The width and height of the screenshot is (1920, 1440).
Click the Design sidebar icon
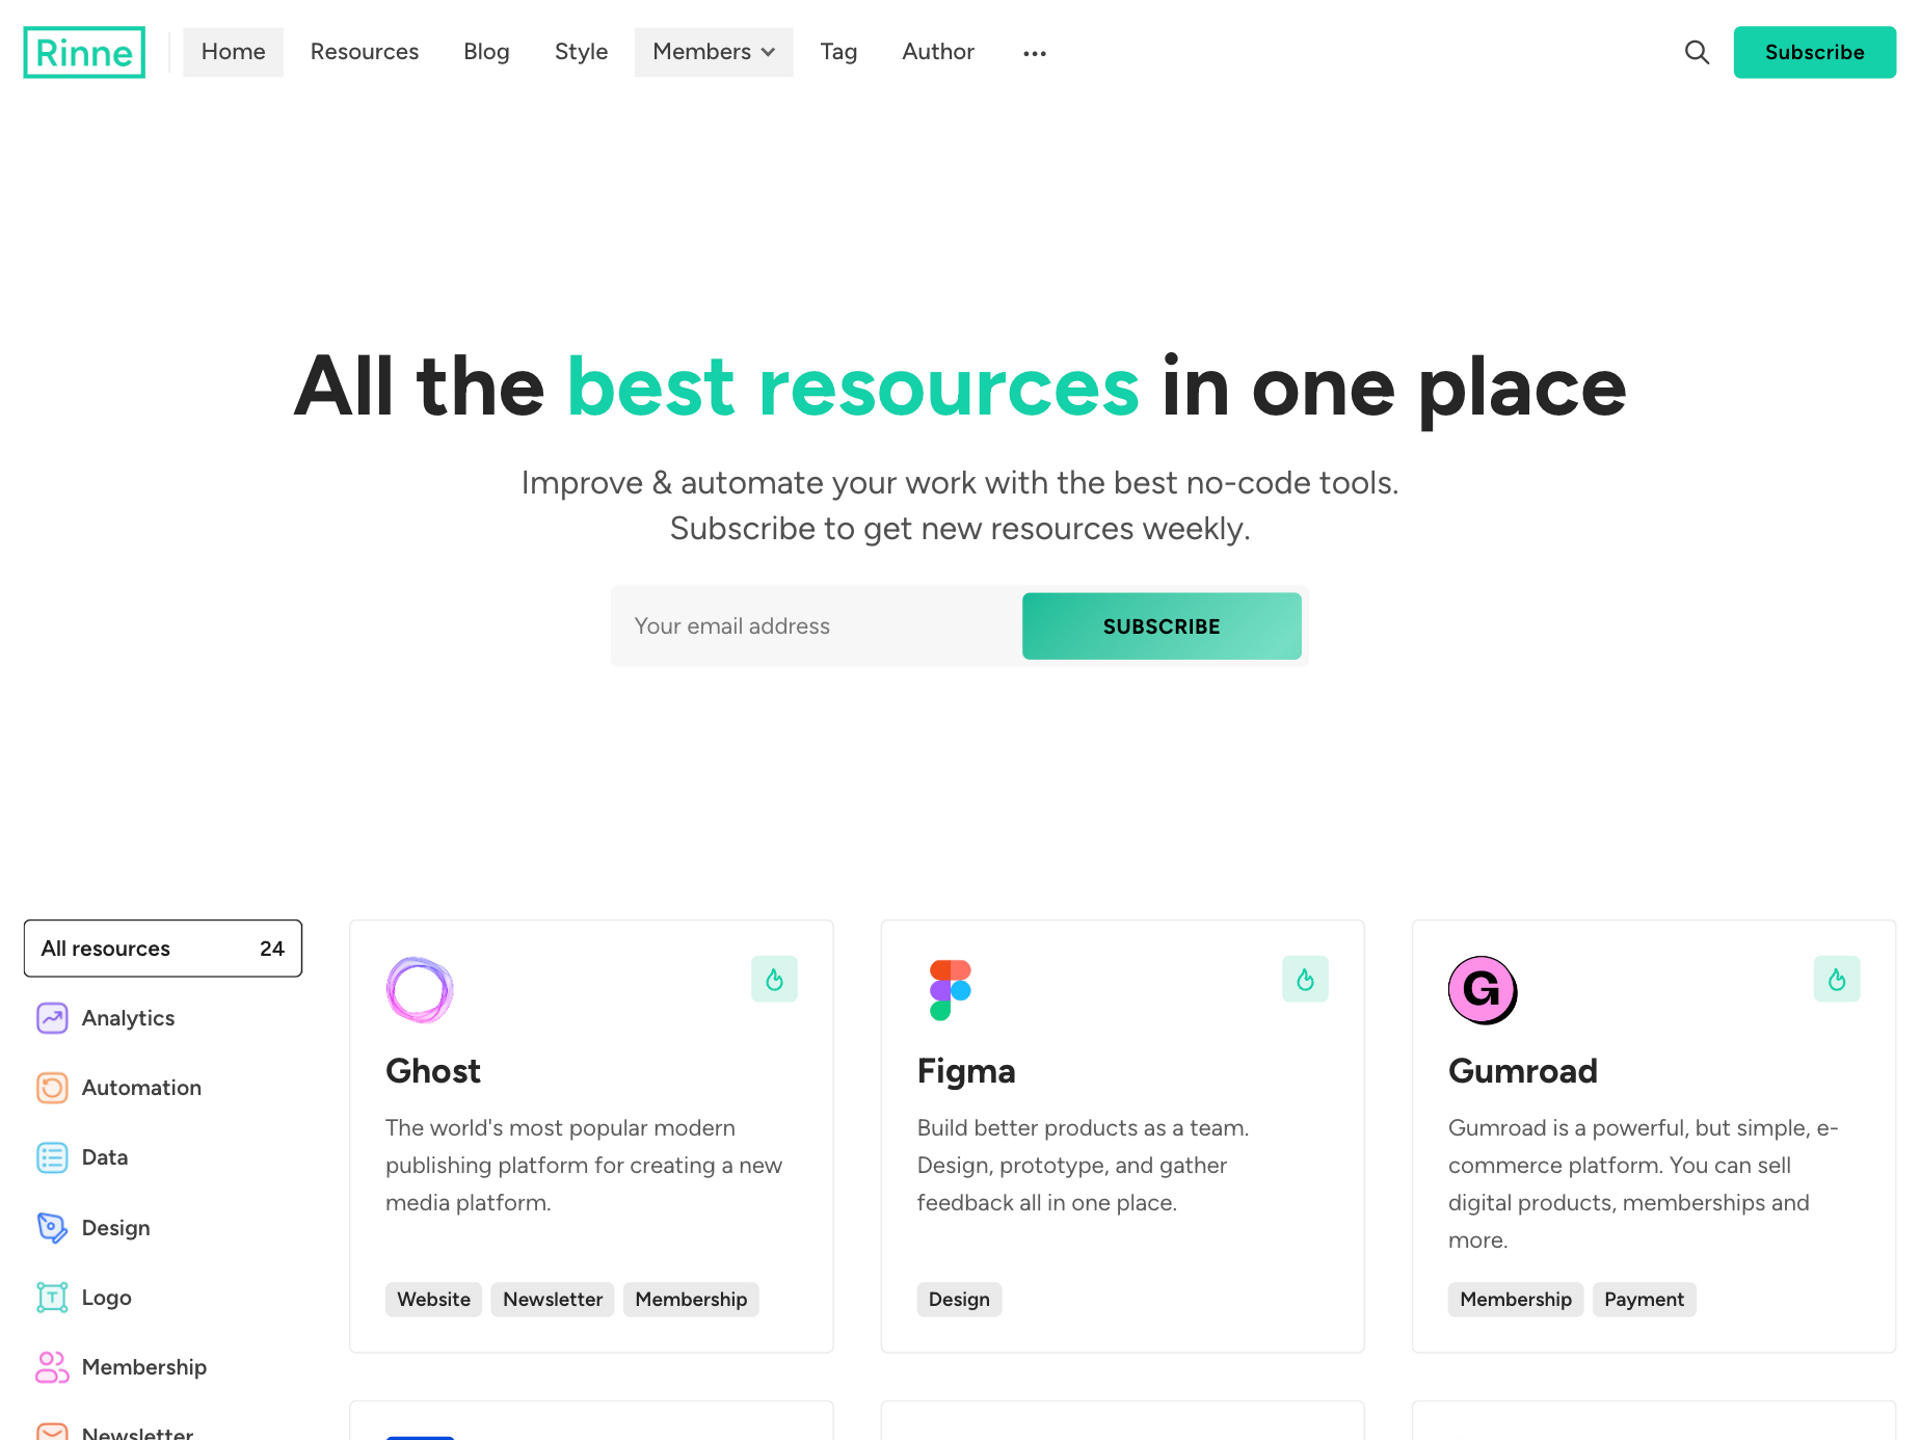tap(50, 1227)
